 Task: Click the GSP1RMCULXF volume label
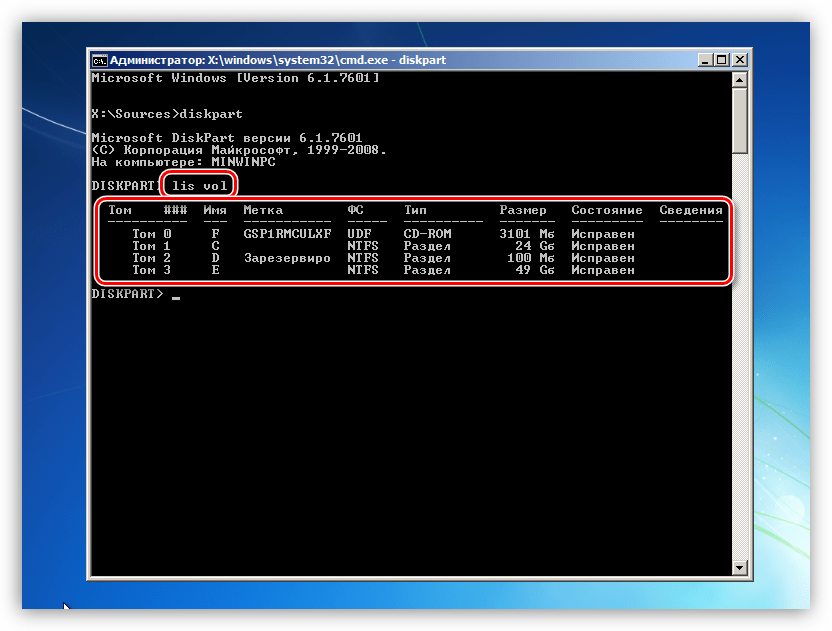click(287, 234)
